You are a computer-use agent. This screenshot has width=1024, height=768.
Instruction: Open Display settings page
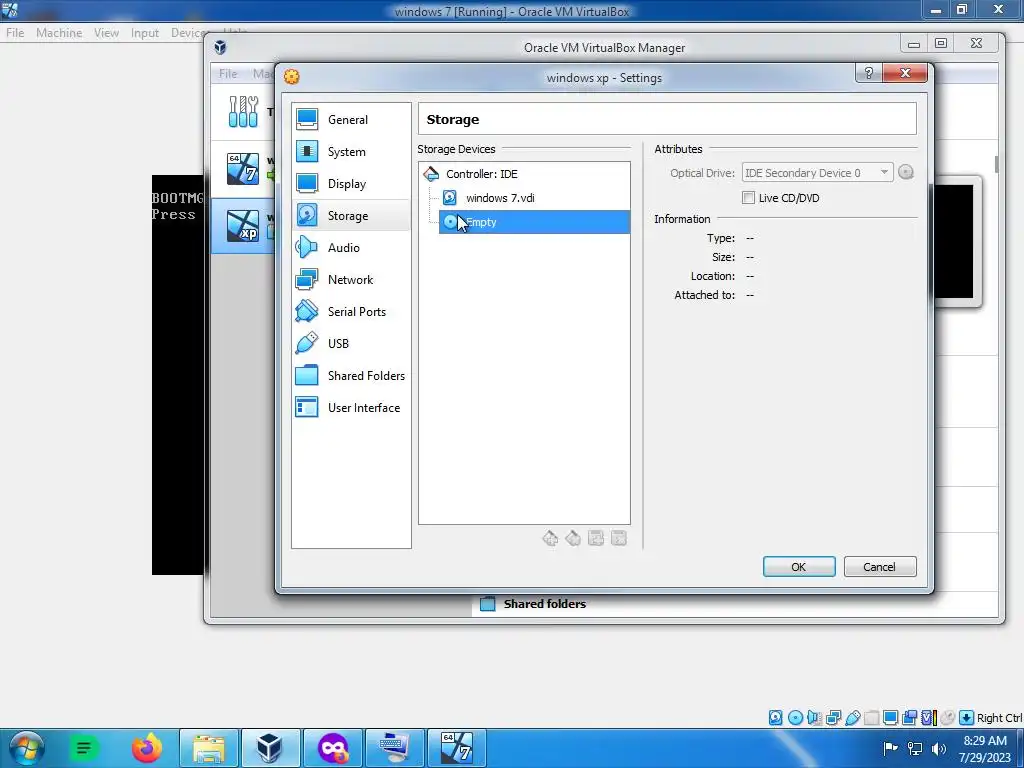[x=351, y=184]
